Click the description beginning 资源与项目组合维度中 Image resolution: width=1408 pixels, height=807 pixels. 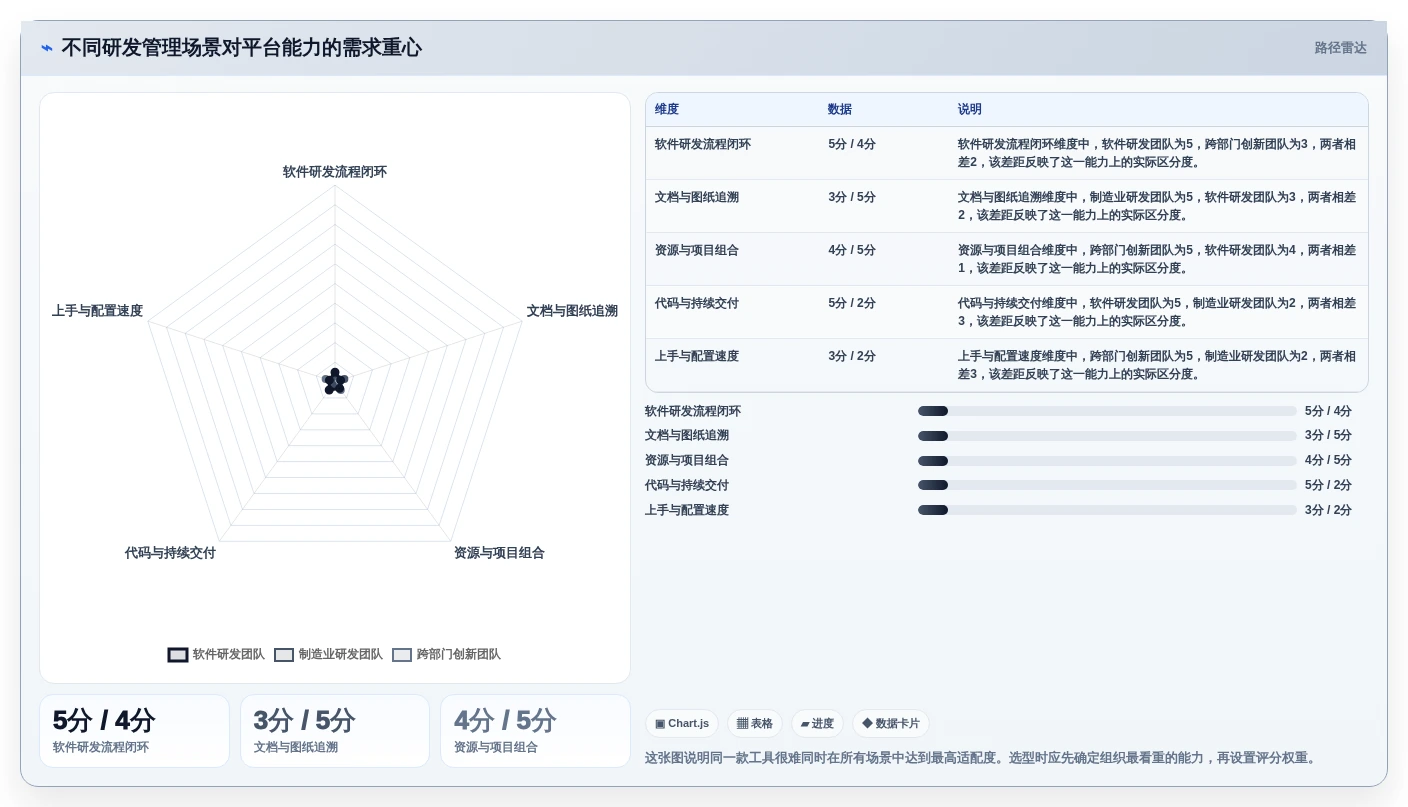click(x=1157, y=259)
